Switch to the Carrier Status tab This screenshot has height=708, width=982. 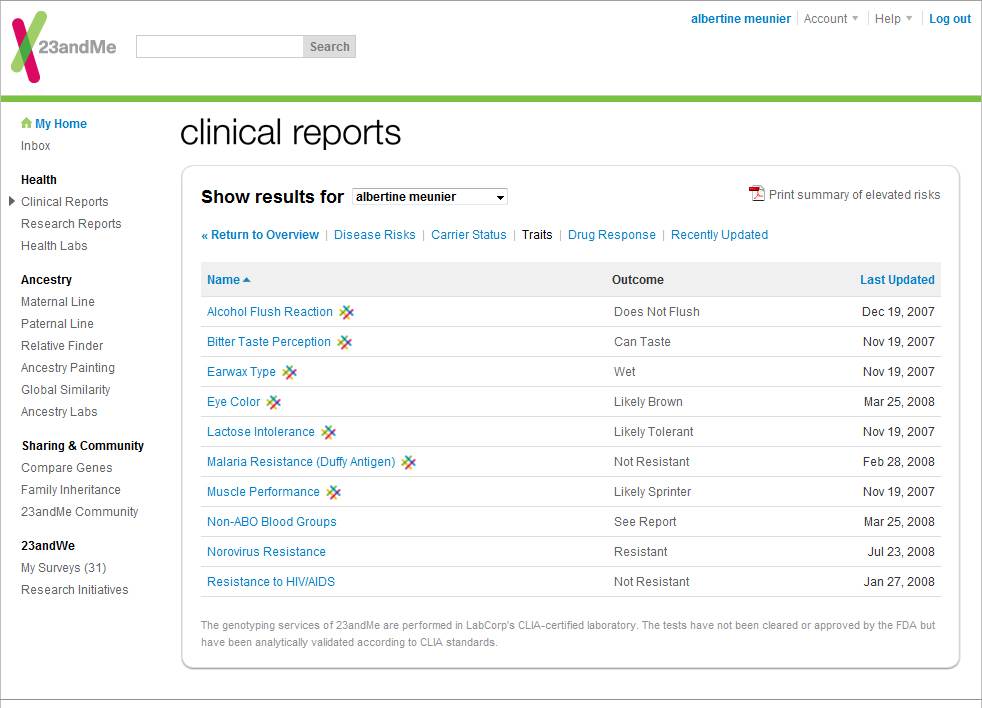[x=468, y=235]
